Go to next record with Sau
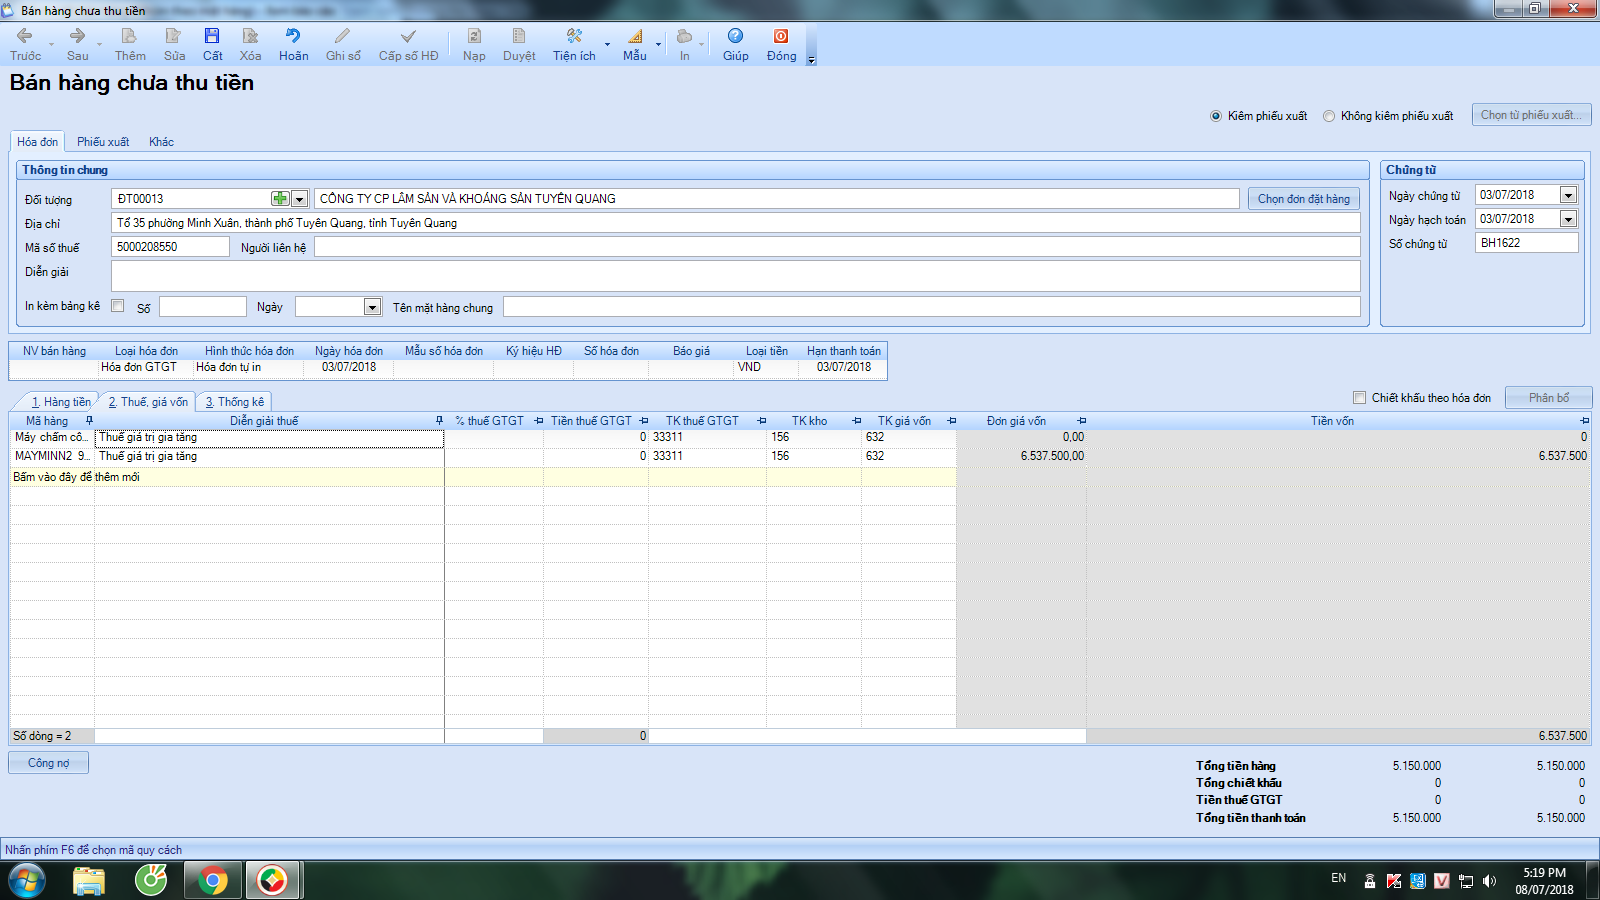Image resolution: width=1600 pixels, height=900 pixels. pos(77,45)
